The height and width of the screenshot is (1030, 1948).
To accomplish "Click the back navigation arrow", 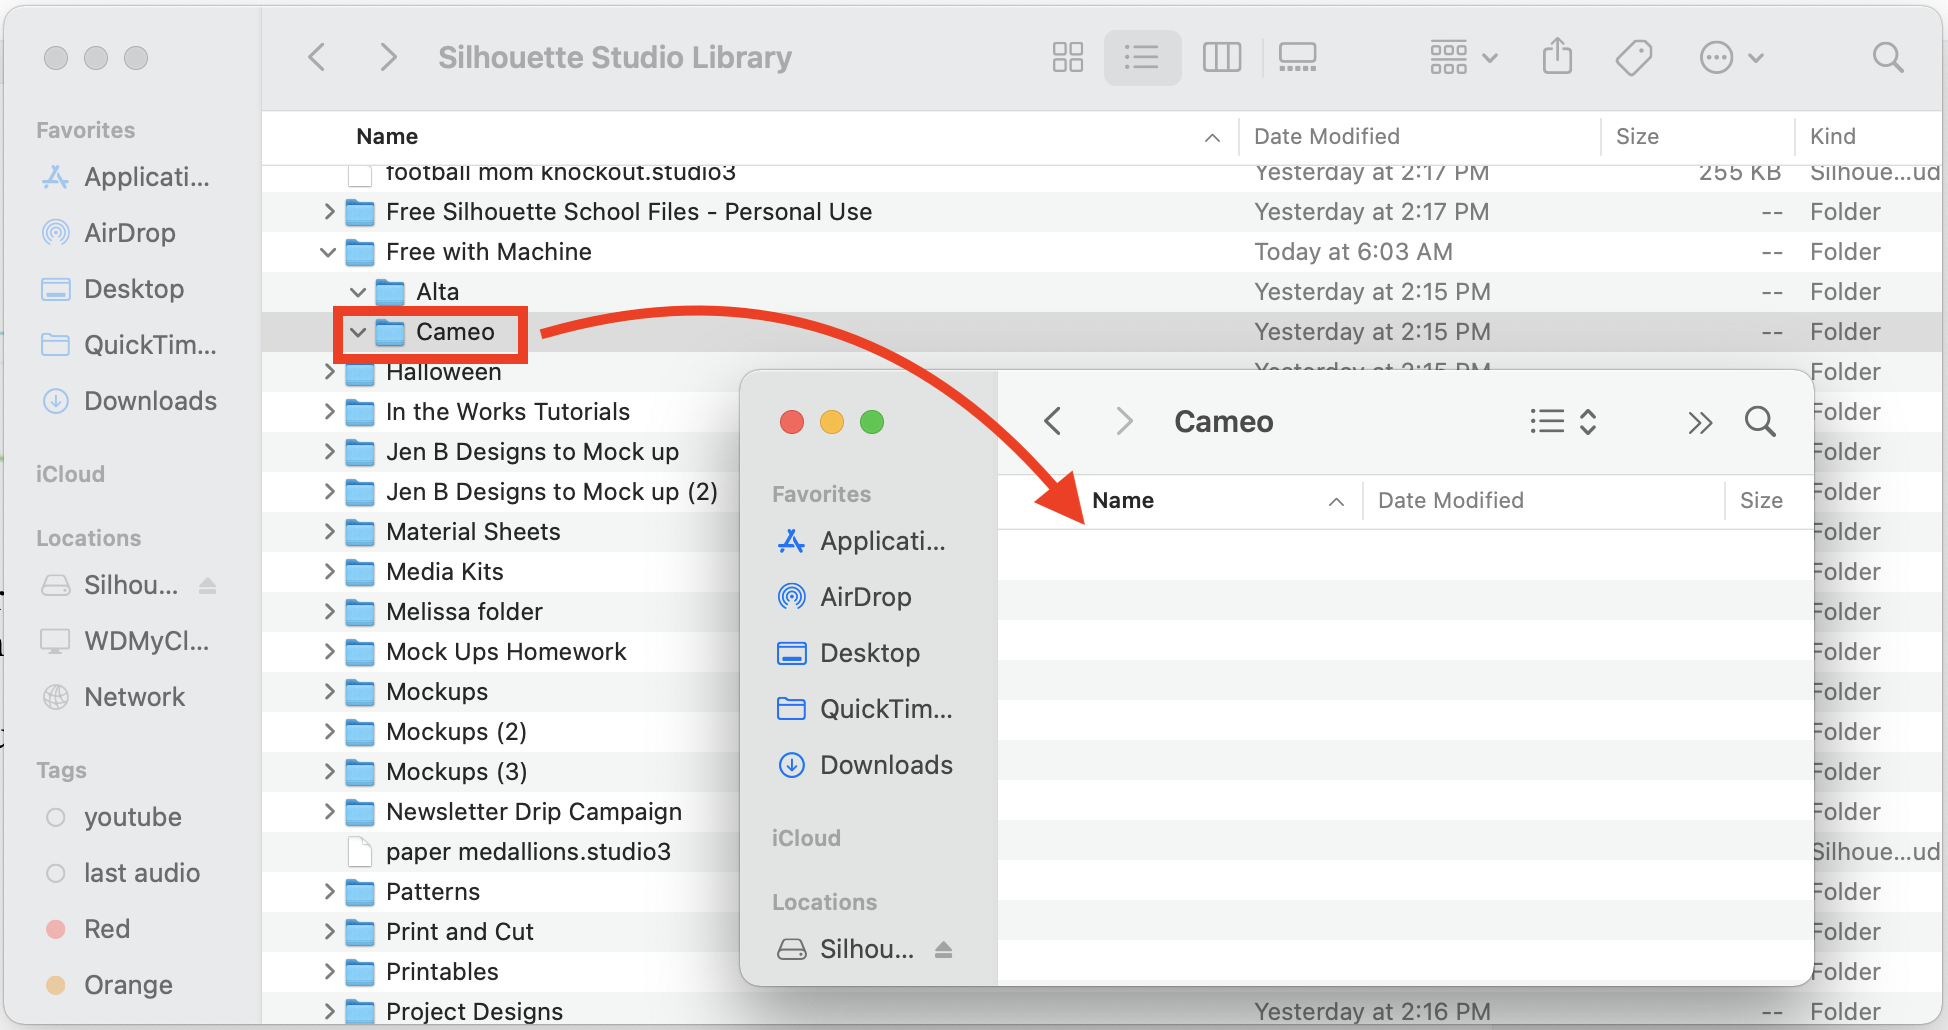I will tap(317, 57).
